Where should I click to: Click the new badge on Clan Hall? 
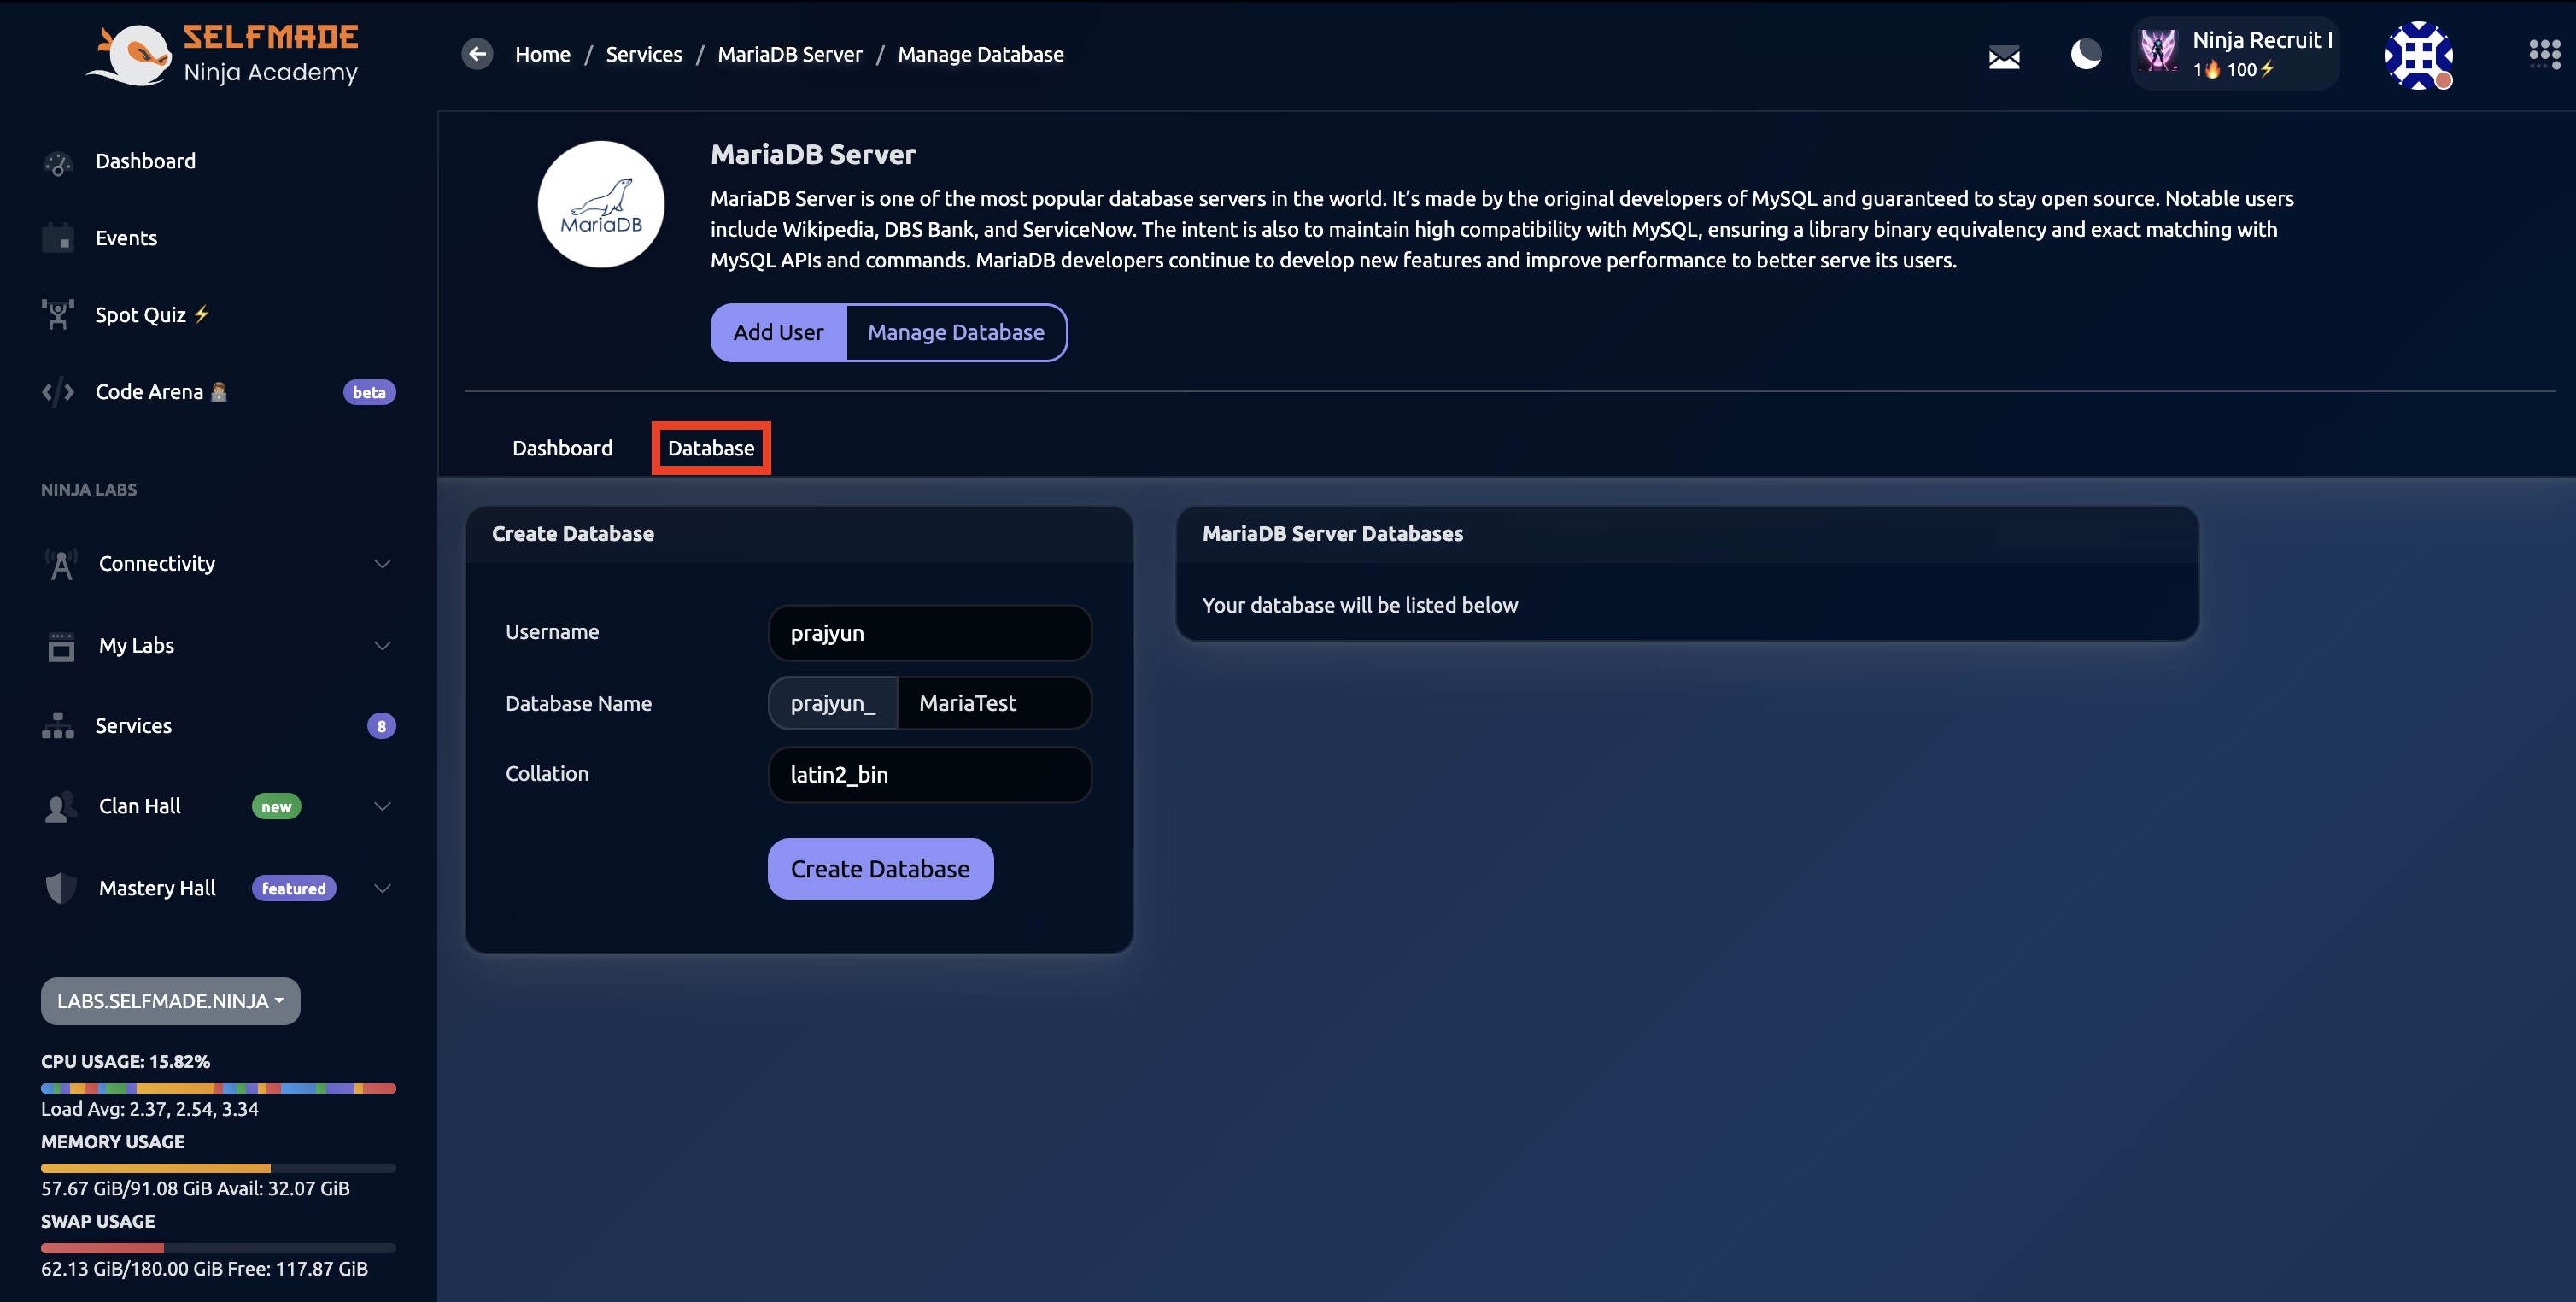pyautogui.click(x=276, y=807)
